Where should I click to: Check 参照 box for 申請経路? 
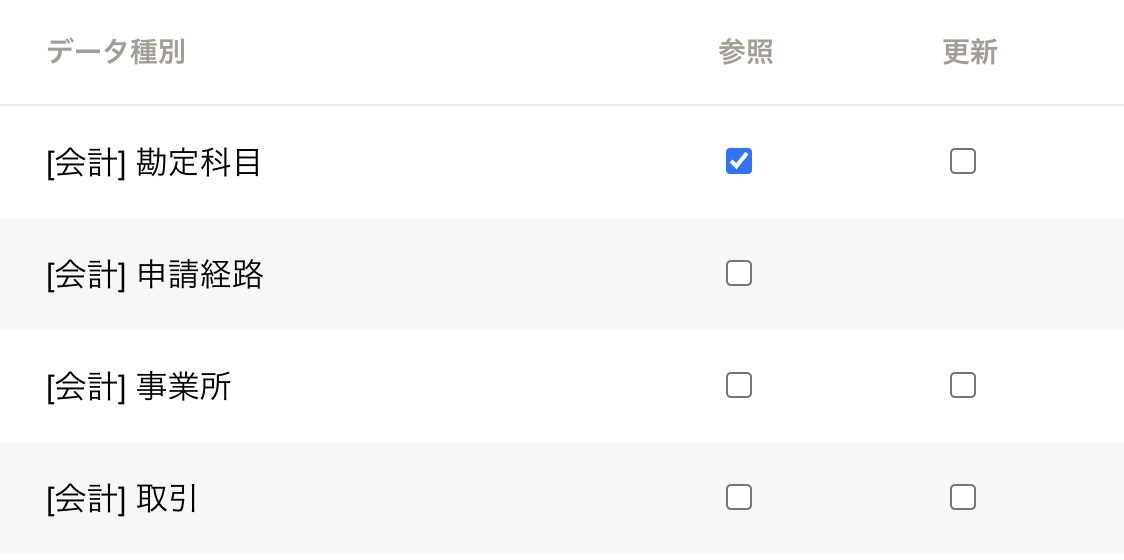[739, 273]
